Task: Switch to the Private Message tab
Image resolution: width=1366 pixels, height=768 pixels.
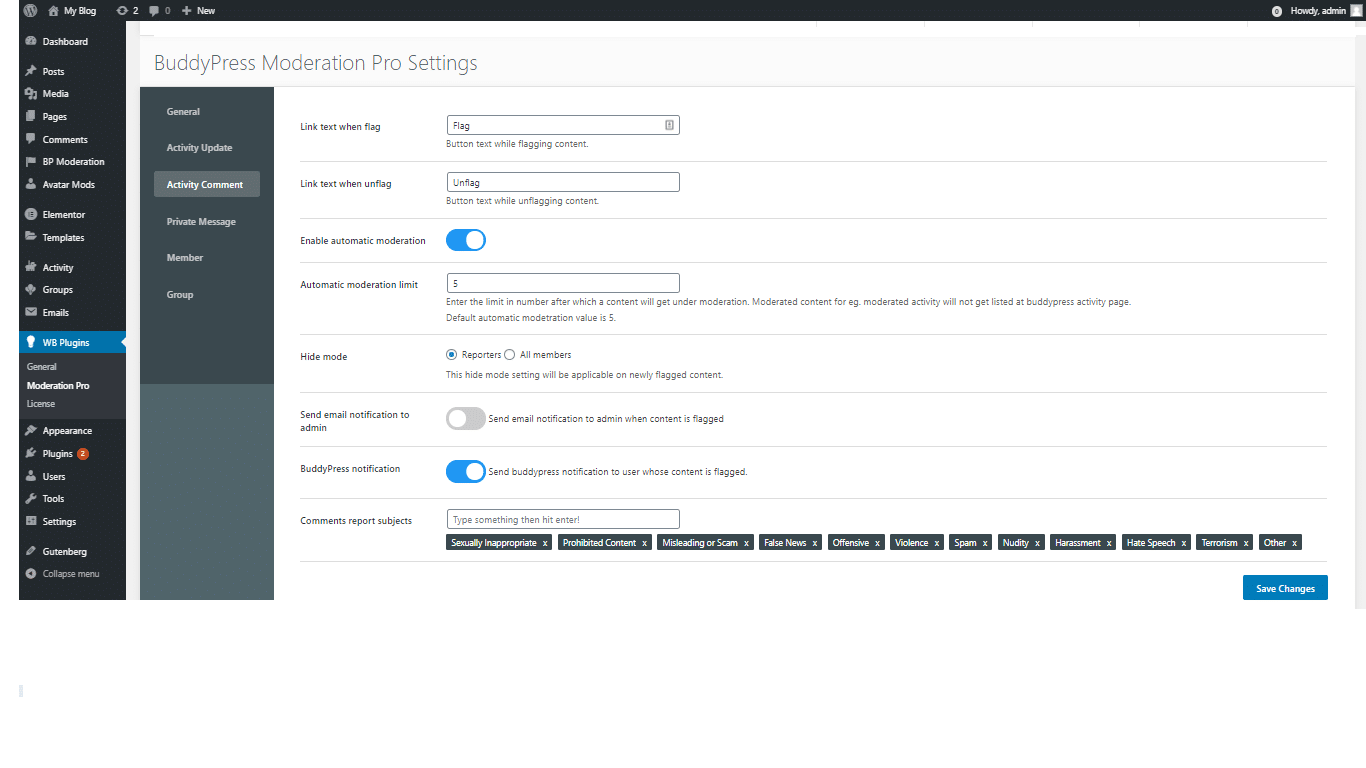Action: [201, 222]
